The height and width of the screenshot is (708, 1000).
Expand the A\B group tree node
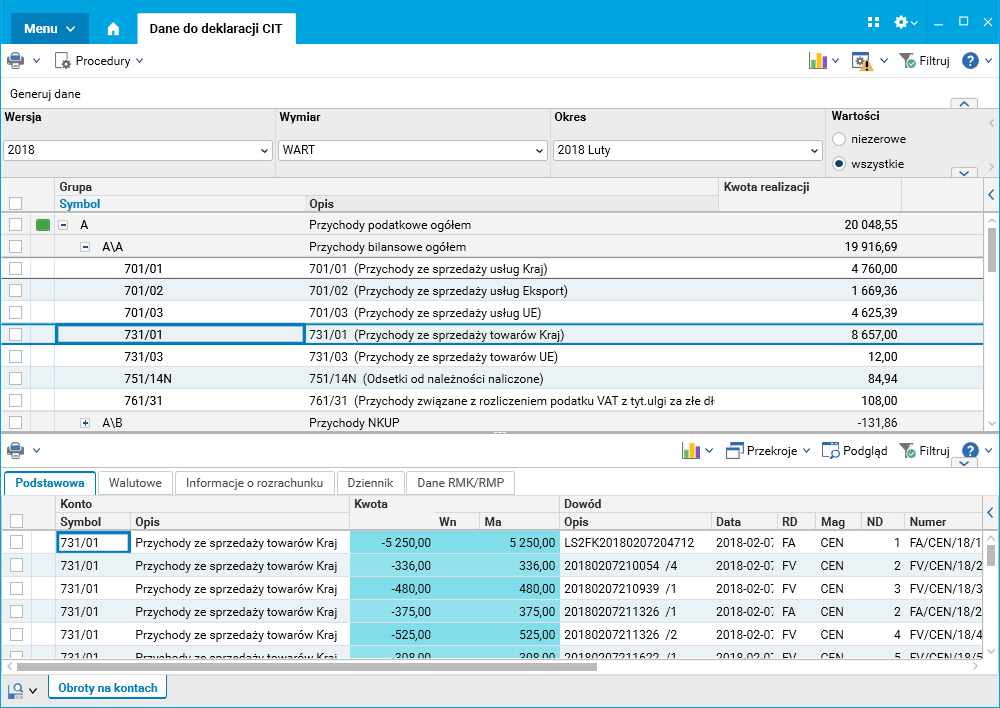pos(86,423)
